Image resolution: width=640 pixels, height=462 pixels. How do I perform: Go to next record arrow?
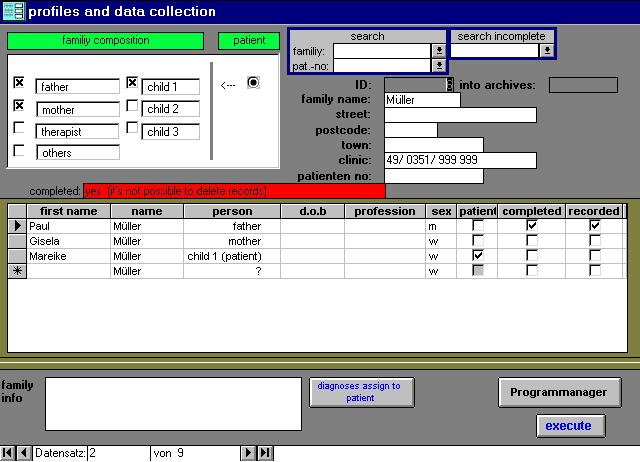click(x=248, y=453)
